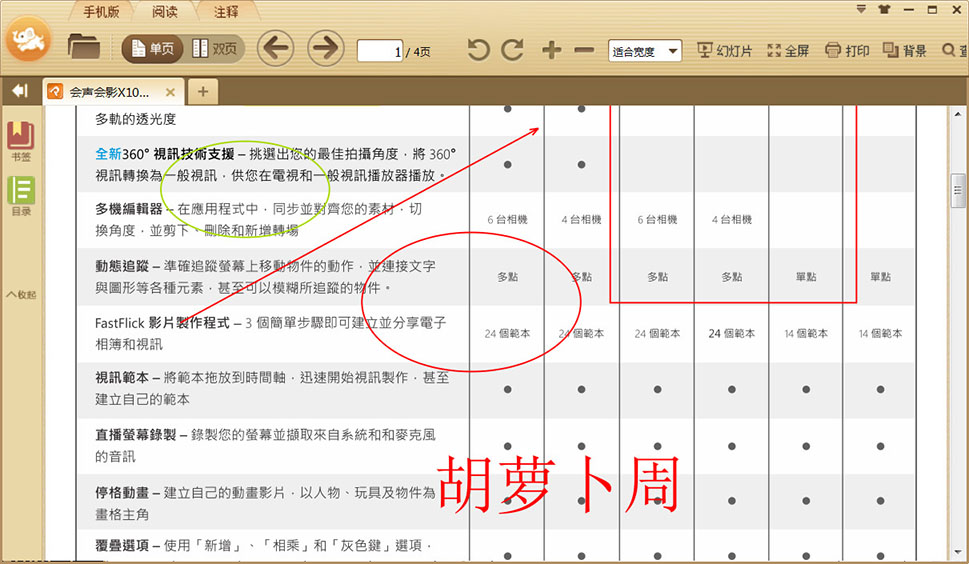Screen dimensions: 969x564
Task: Open the bookmarks panel 书签
Action: tap(20, 141)
